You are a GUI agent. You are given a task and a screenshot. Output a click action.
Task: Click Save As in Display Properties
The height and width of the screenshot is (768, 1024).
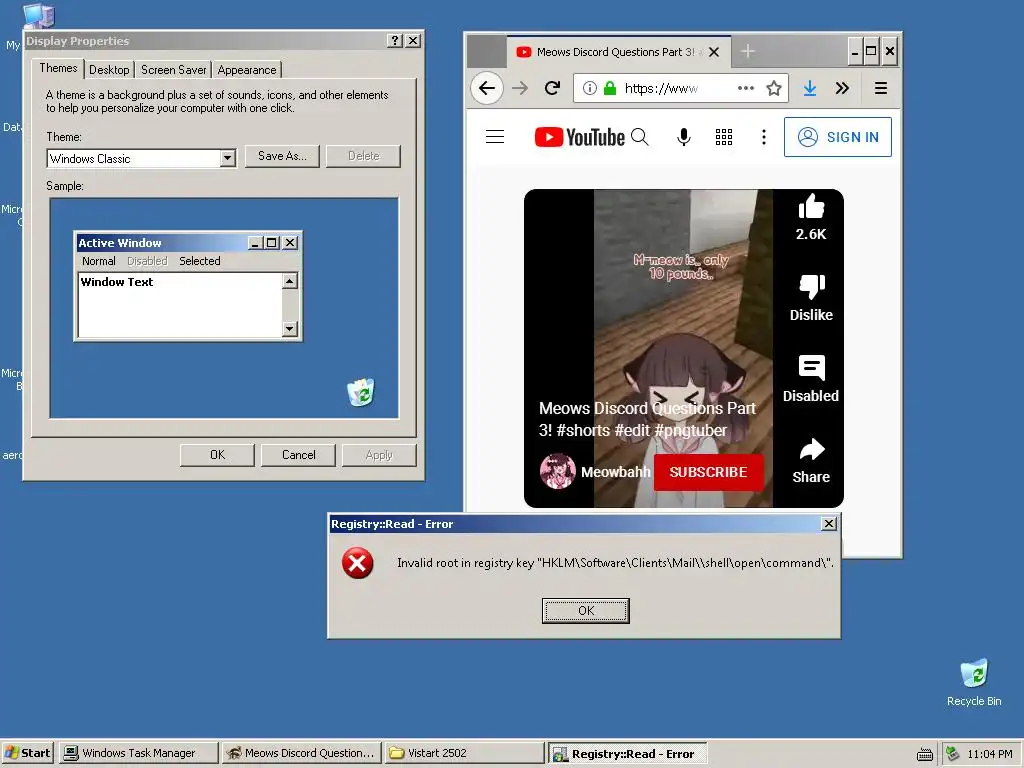point(282,156)
